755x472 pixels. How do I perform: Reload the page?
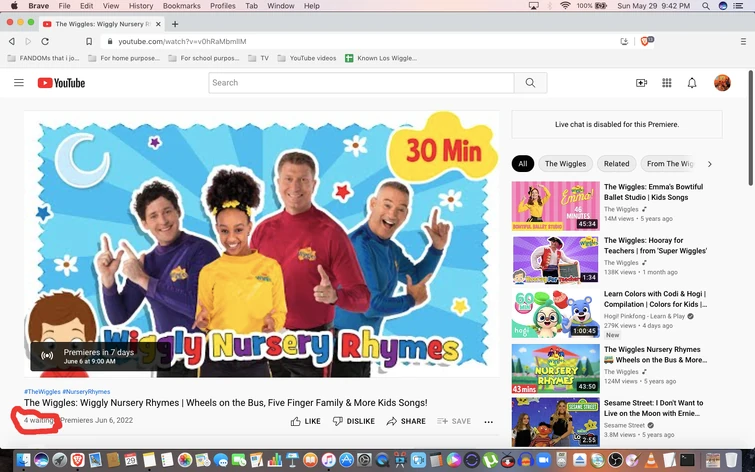pos(45,41)
